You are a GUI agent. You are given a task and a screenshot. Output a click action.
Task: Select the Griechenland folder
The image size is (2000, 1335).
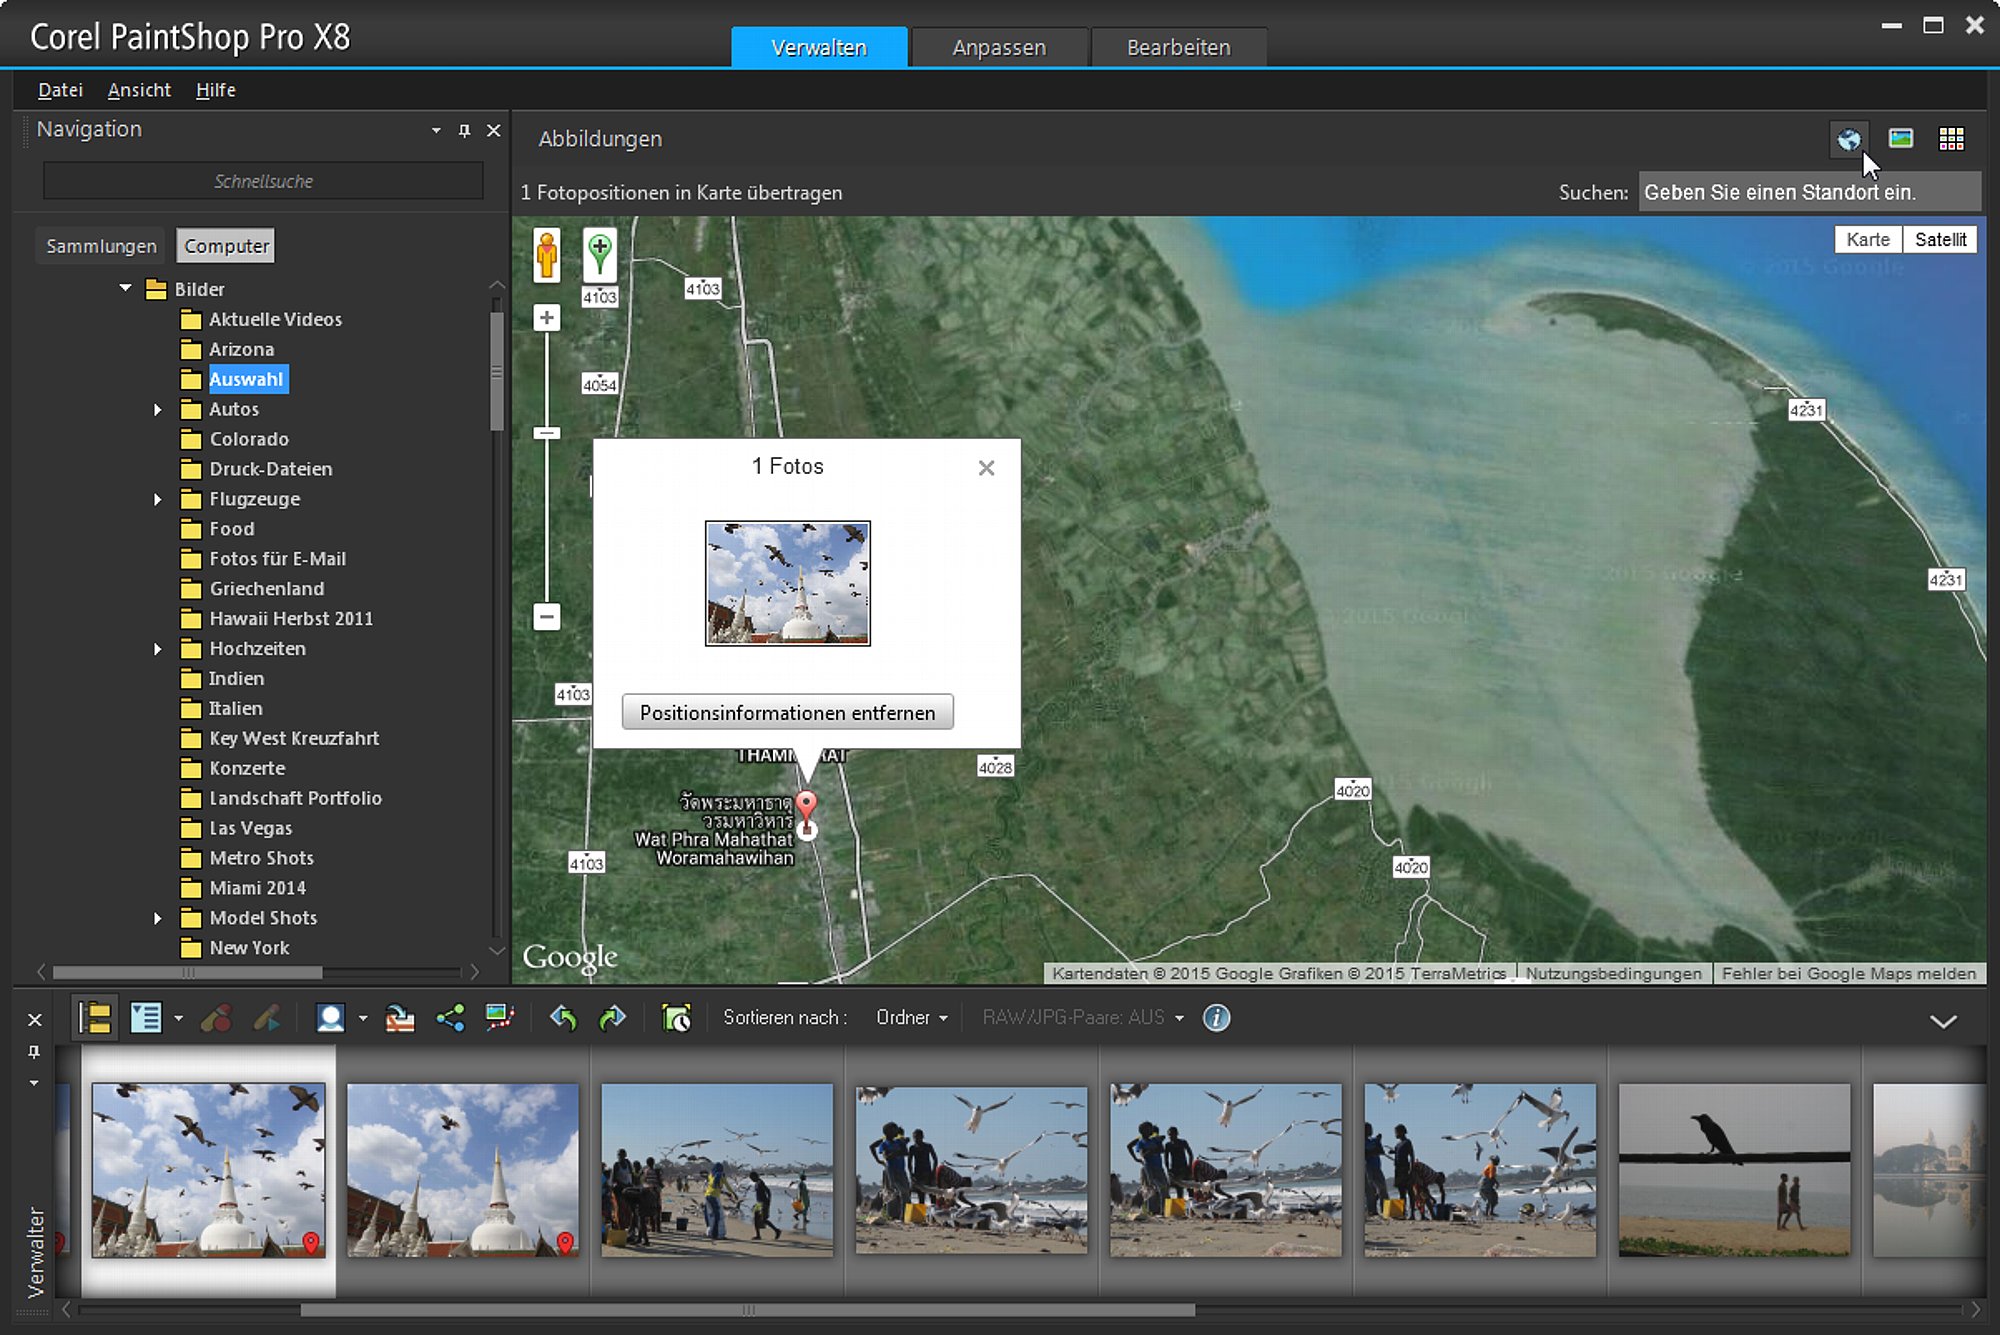click(266, 589)
